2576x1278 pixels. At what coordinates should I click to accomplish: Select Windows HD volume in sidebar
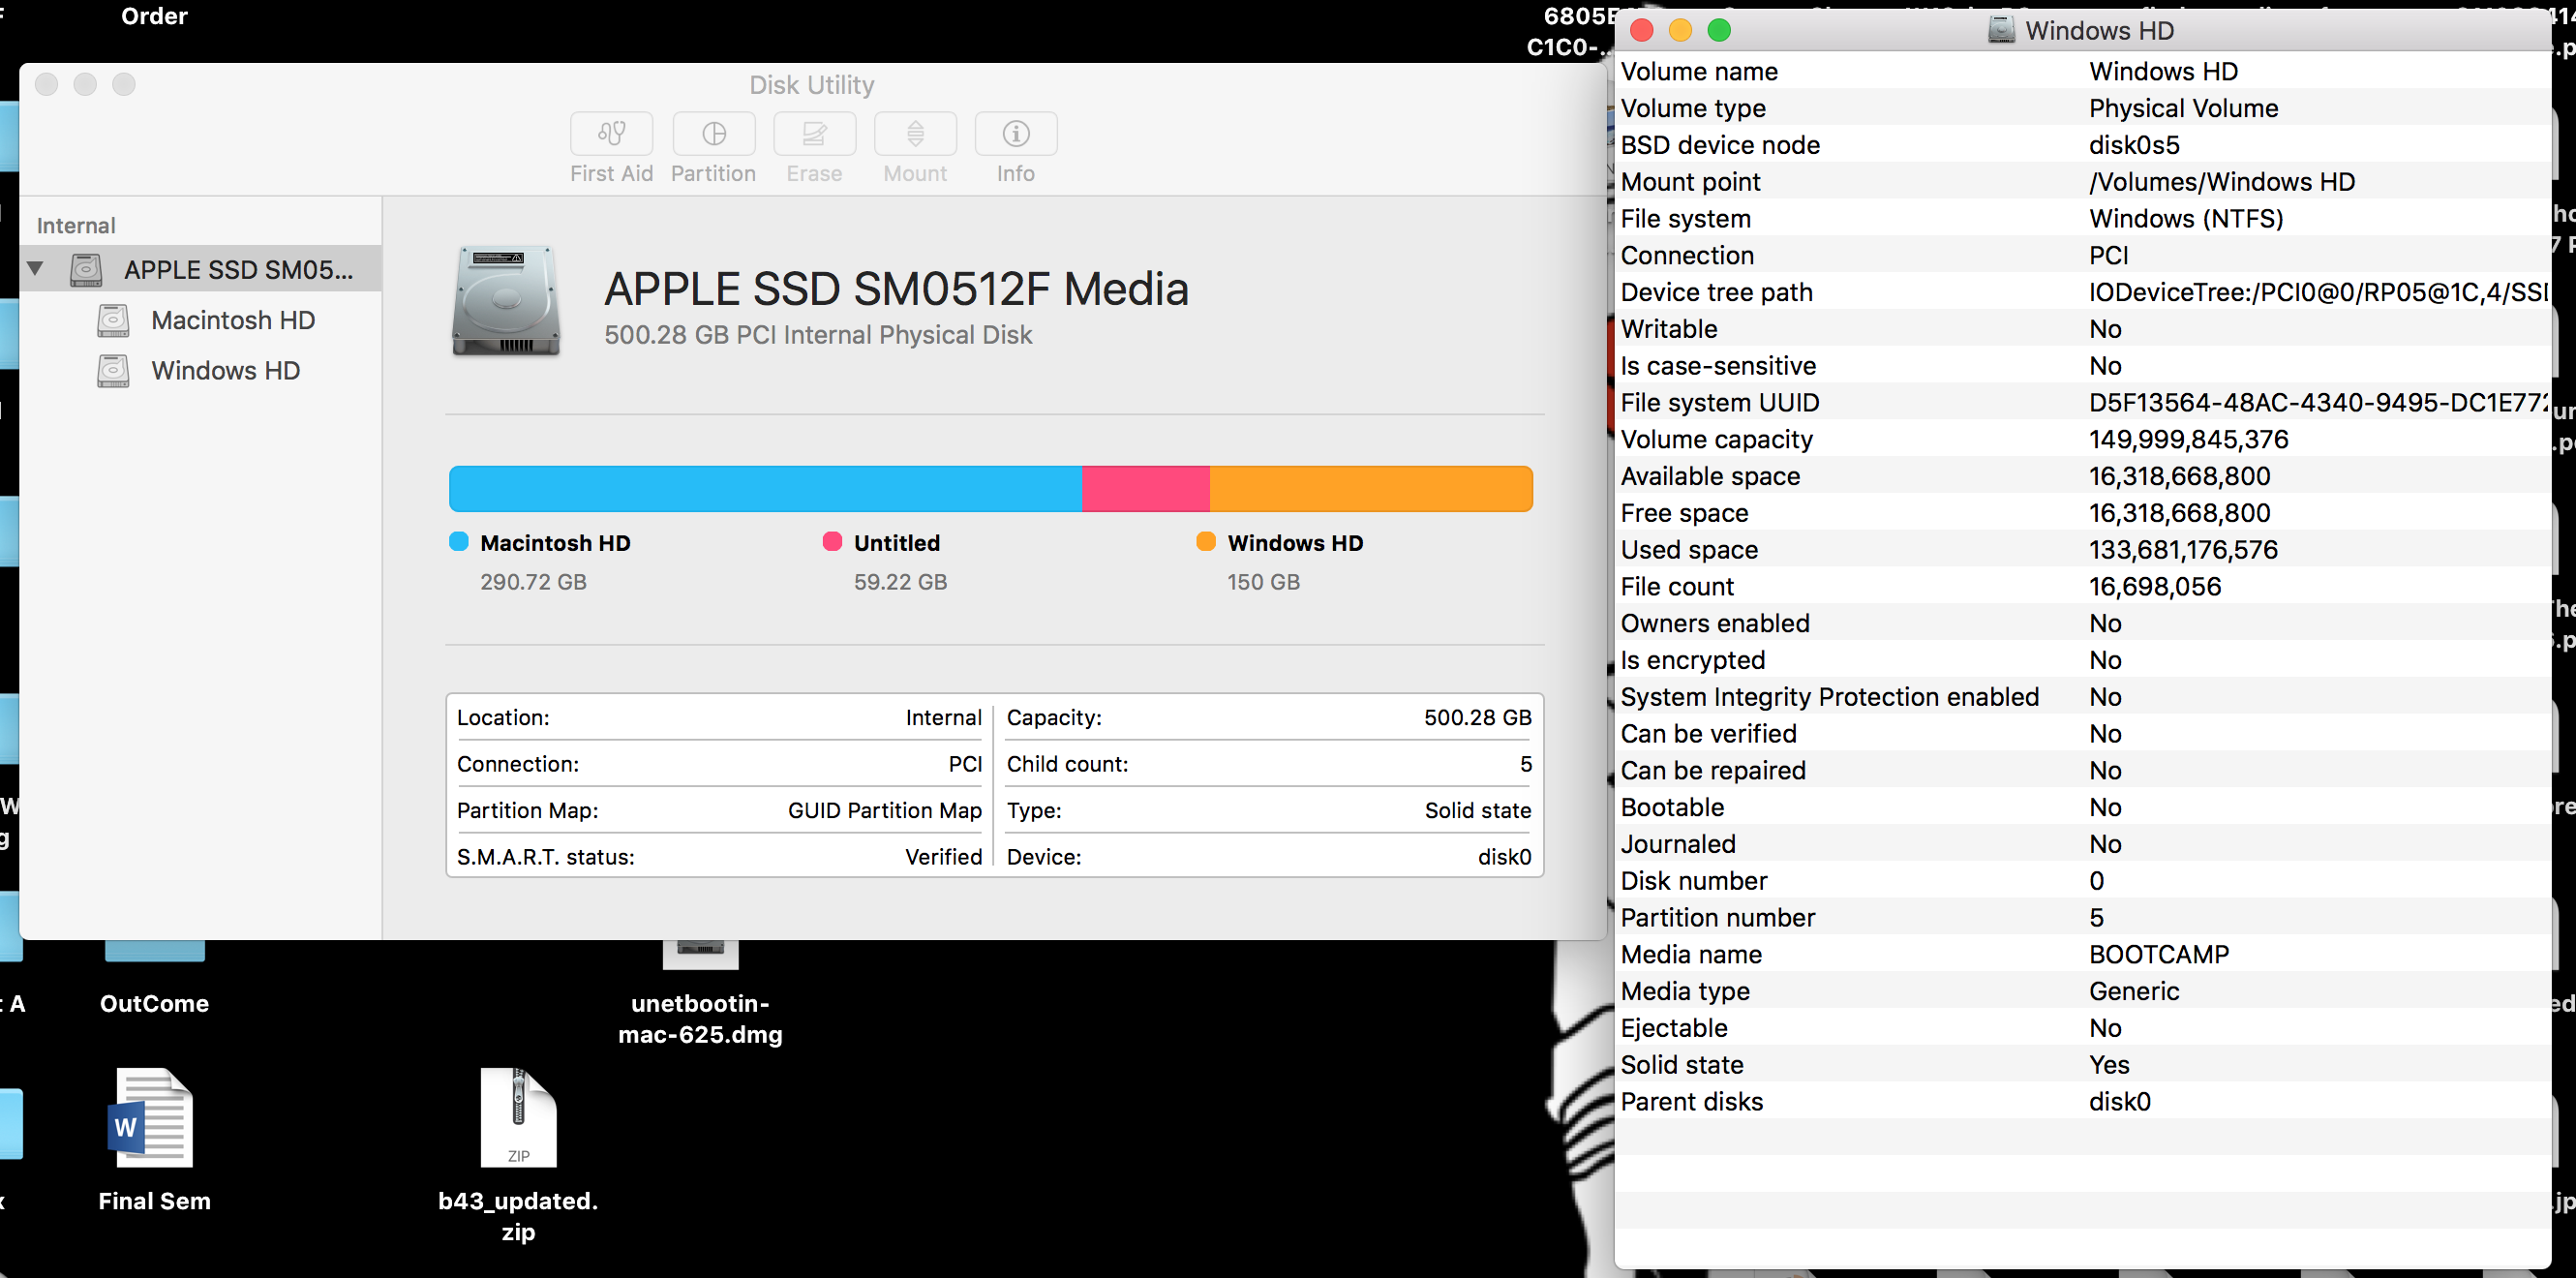tap(225, 371)
